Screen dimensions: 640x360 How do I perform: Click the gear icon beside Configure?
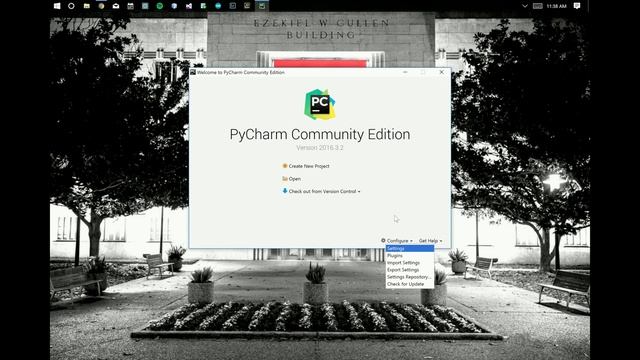click(x=383, y=240)
